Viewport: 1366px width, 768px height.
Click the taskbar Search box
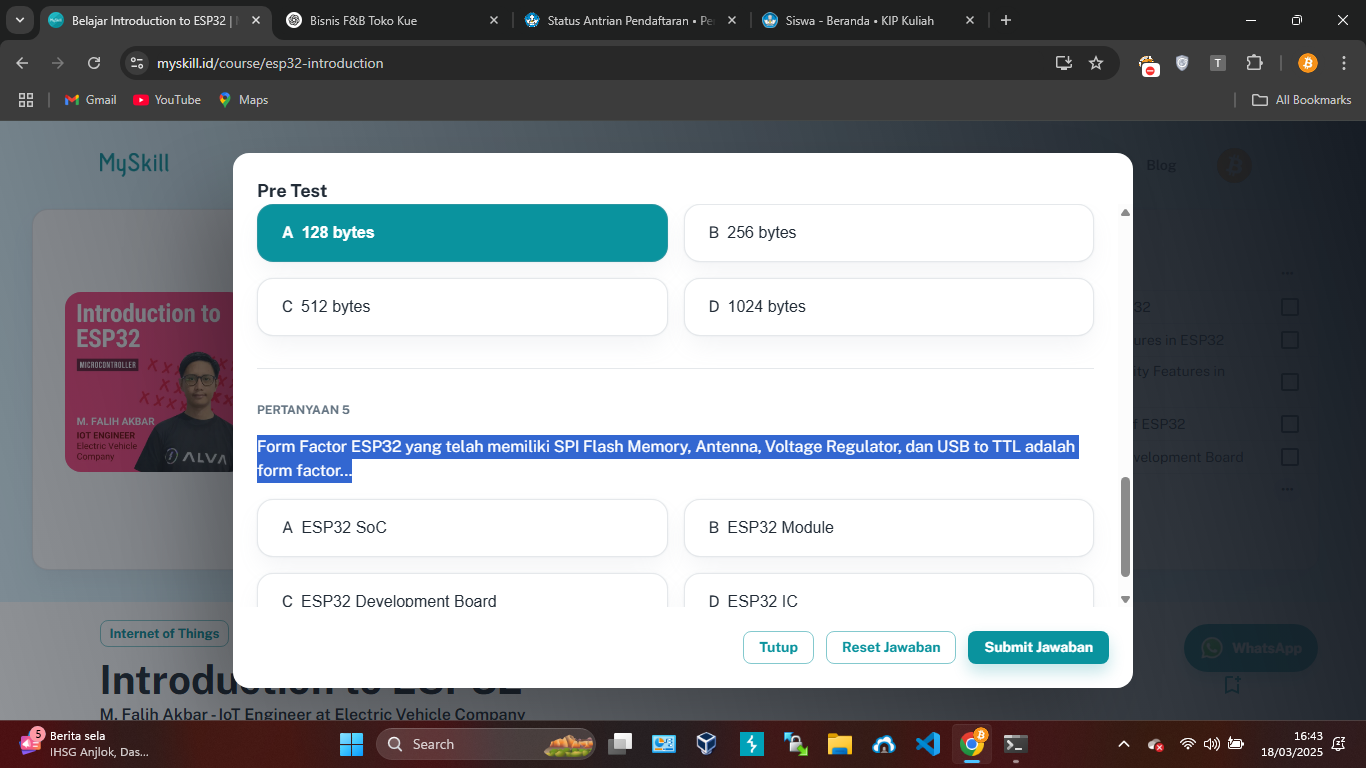click(x=486, y=744)
